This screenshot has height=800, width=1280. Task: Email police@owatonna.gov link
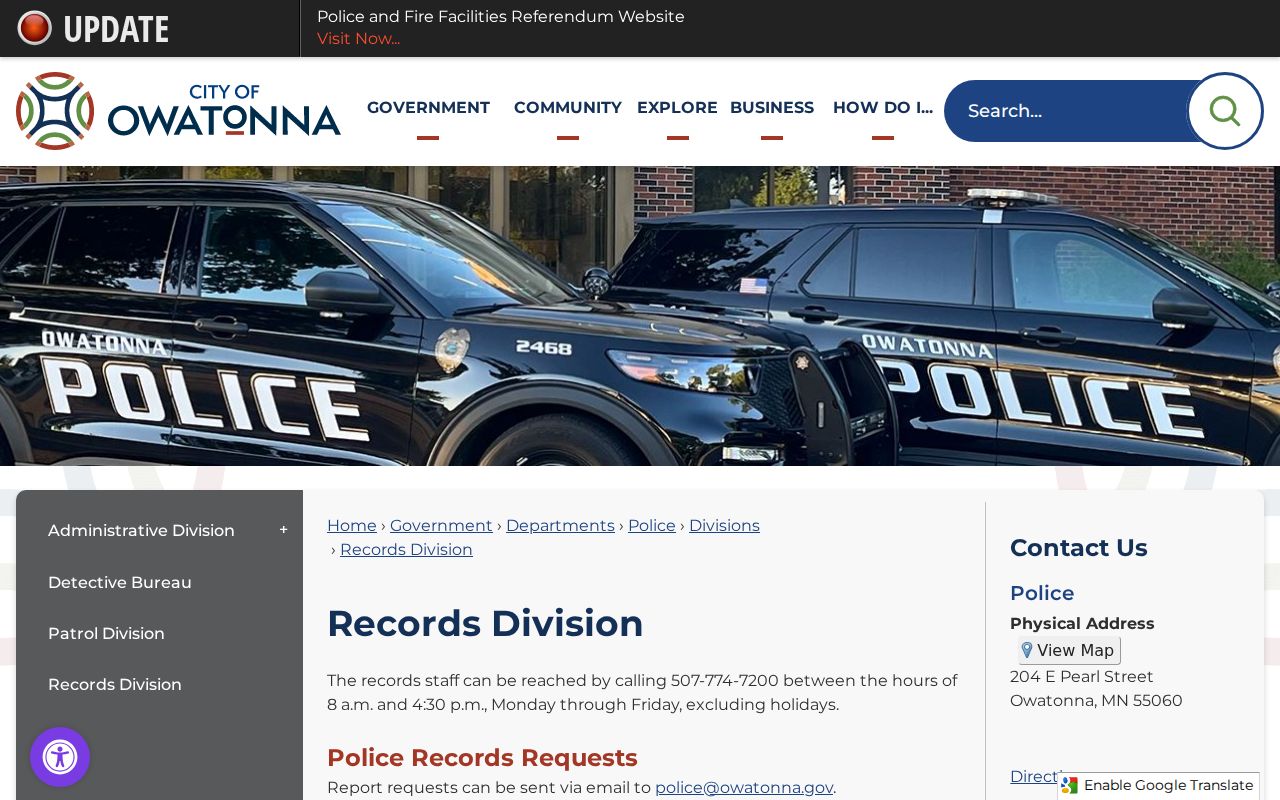point(744,788)
